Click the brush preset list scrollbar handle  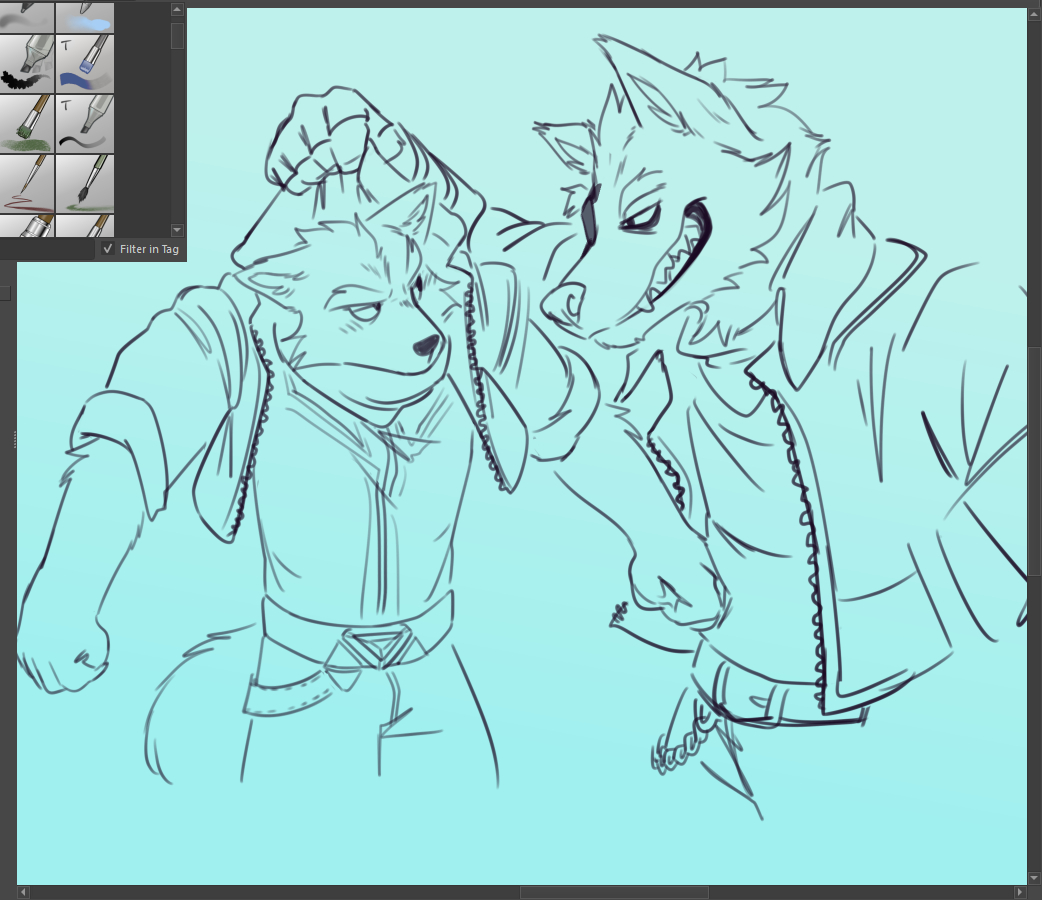click(177, 35)
